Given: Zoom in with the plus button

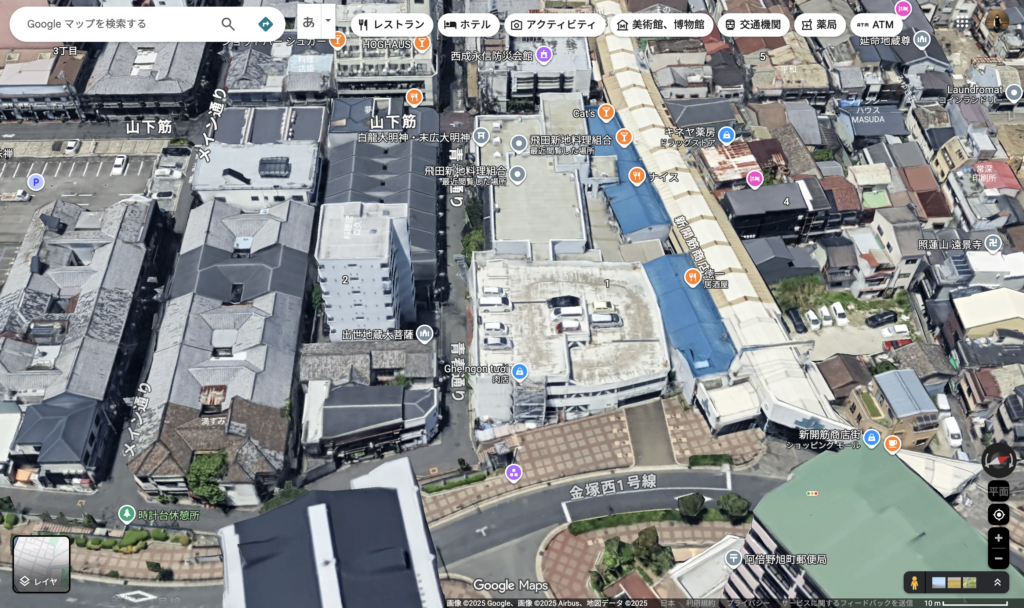Looking at the screenshot, I should pos(998,538).
